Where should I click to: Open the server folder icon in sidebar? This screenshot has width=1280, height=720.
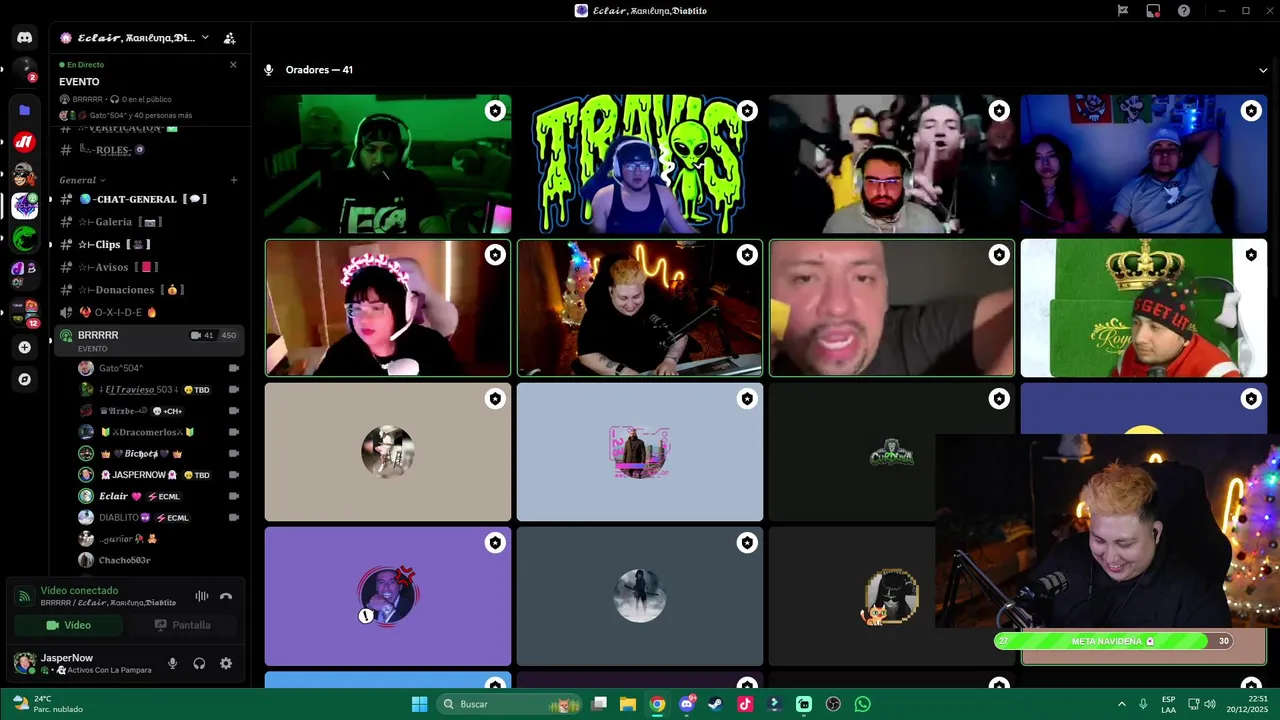(x=25, y=110)
